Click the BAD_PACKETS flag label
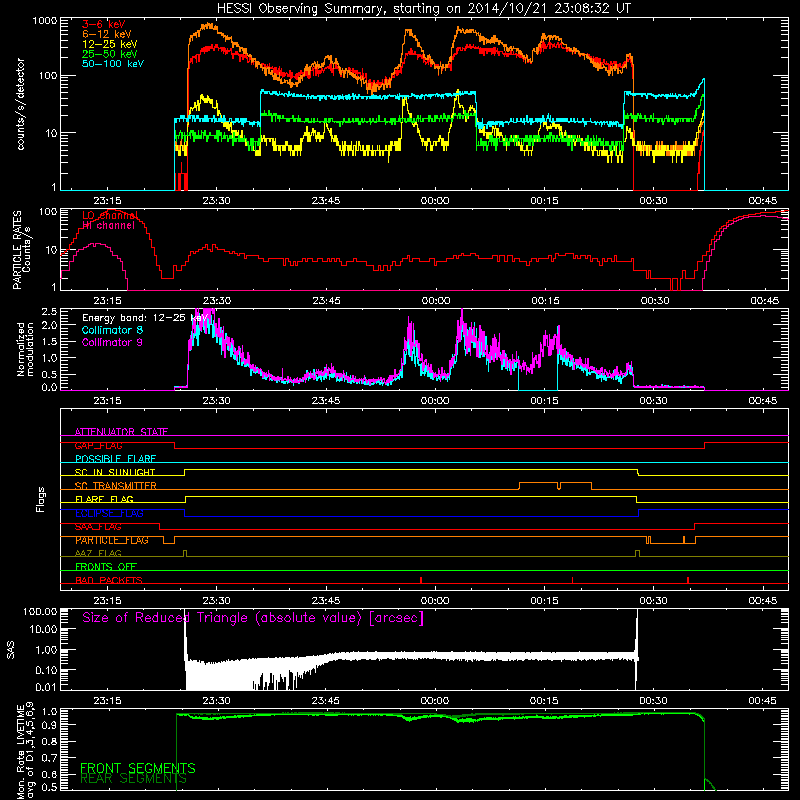This screenshot has width=800, height=800. click(109, 580)
